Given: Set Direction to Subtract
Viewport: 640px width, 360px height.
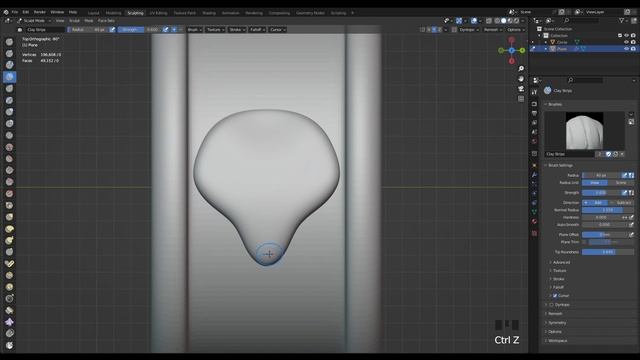Looking at the screenshot, I should 621,202.
